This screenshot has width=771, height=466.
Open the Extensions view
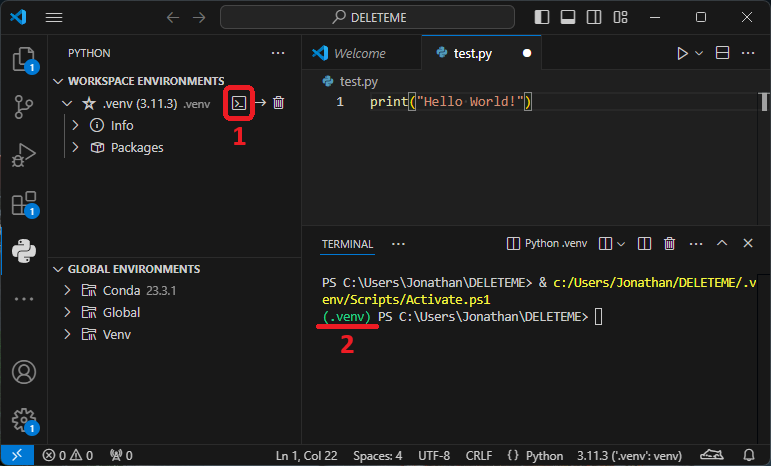[x=22, y=204]
